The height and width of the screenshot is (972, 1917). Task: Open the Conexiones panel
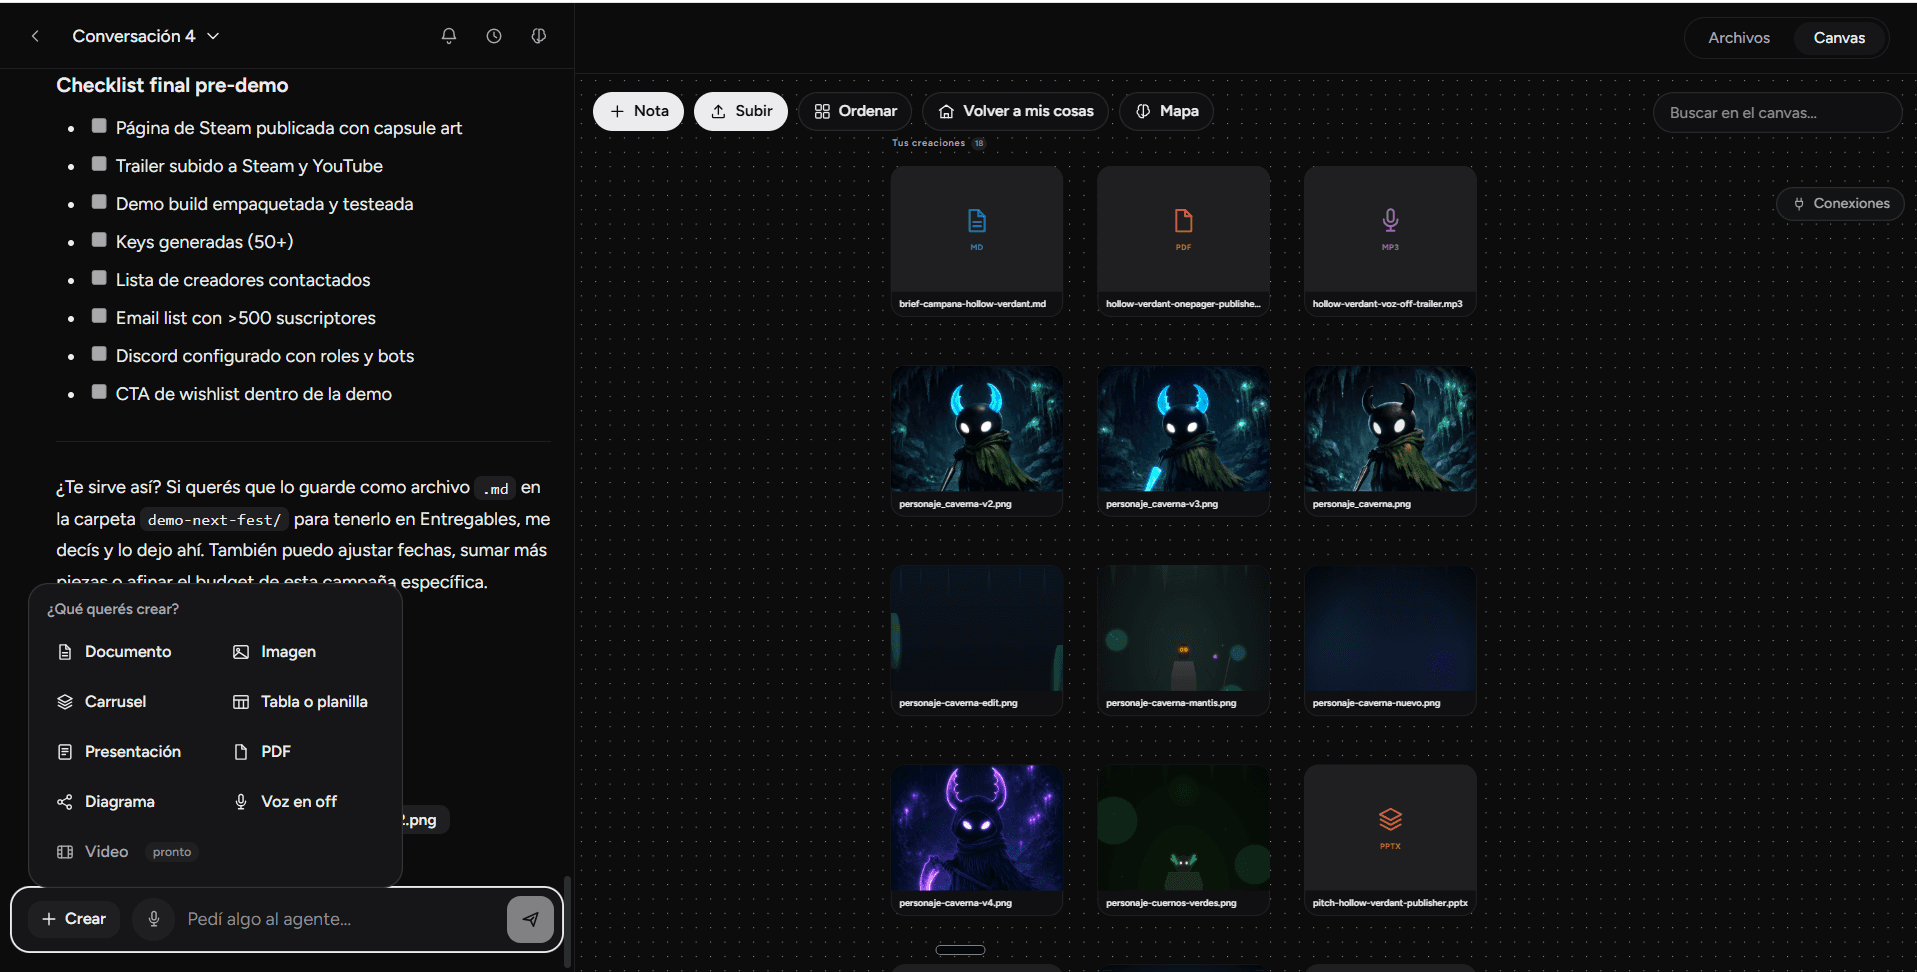(1840, 203)
